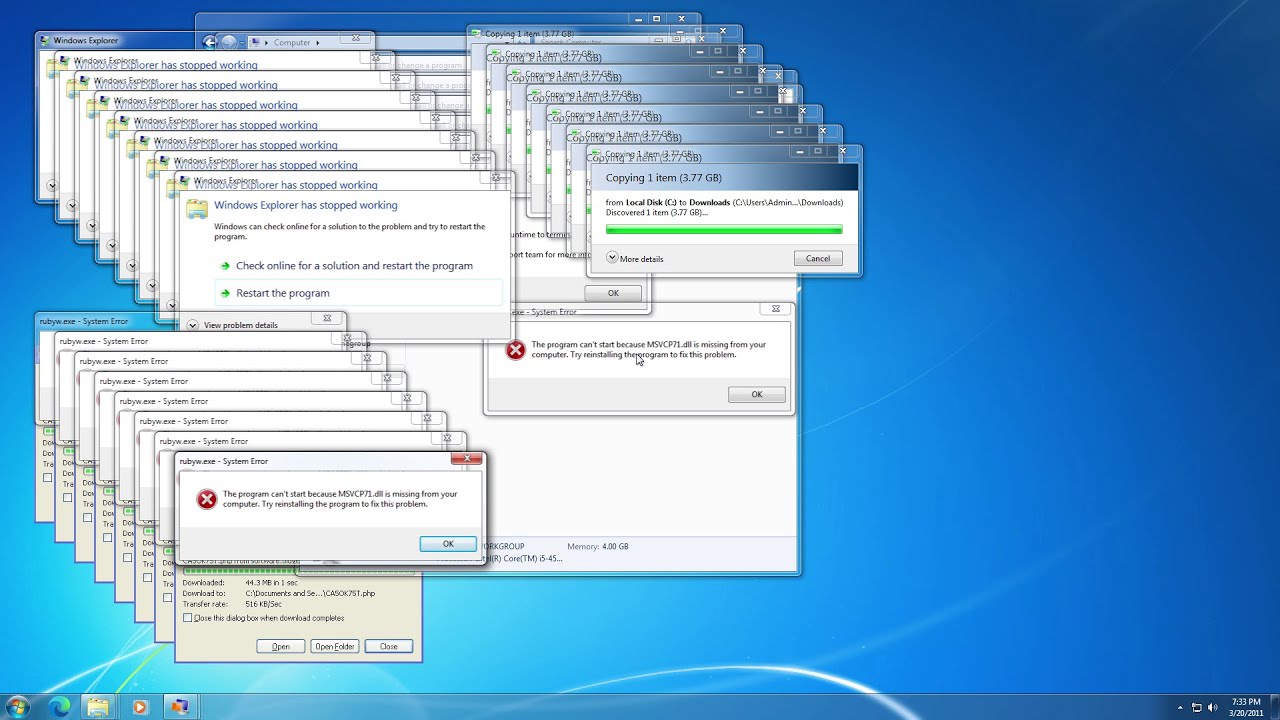Click the title icon of the front Copying dialog
The image size is (1280, 720).
point(595,155)
